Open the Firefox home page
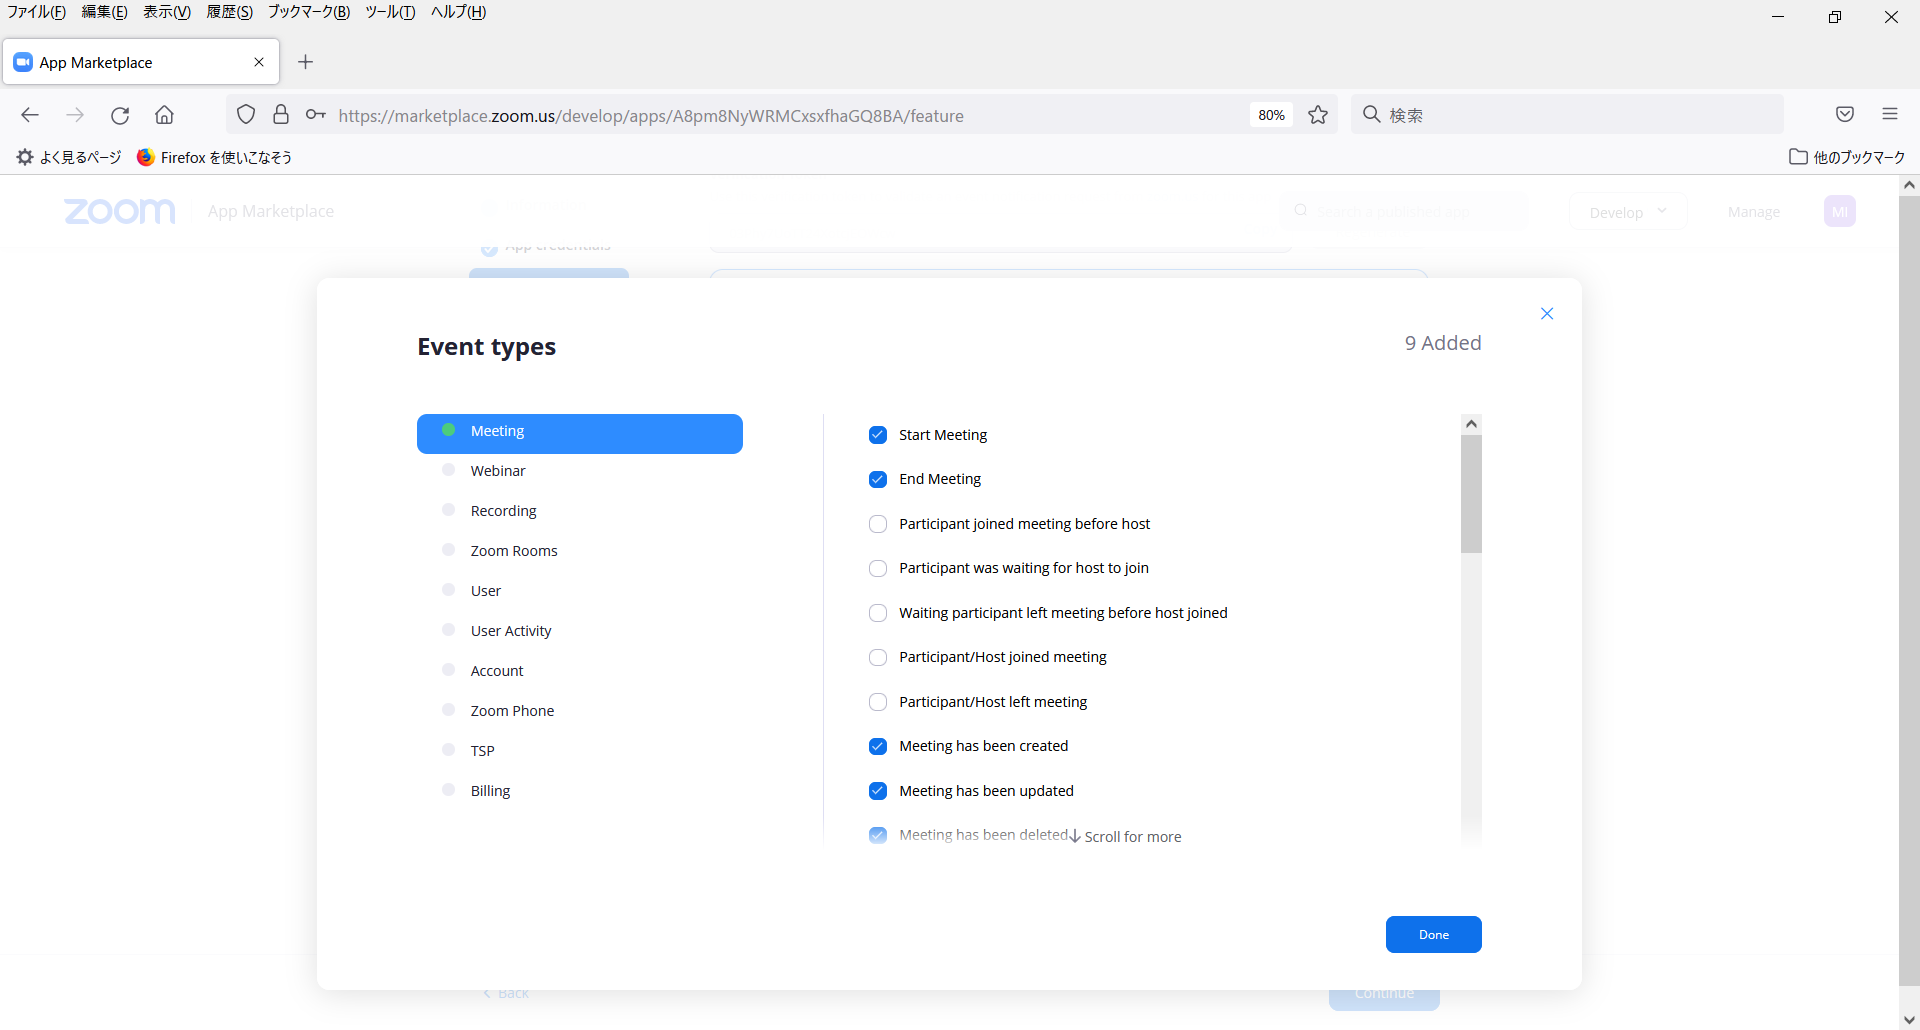This screenshot has width=1920, height=1030. [x=164, y=115]
